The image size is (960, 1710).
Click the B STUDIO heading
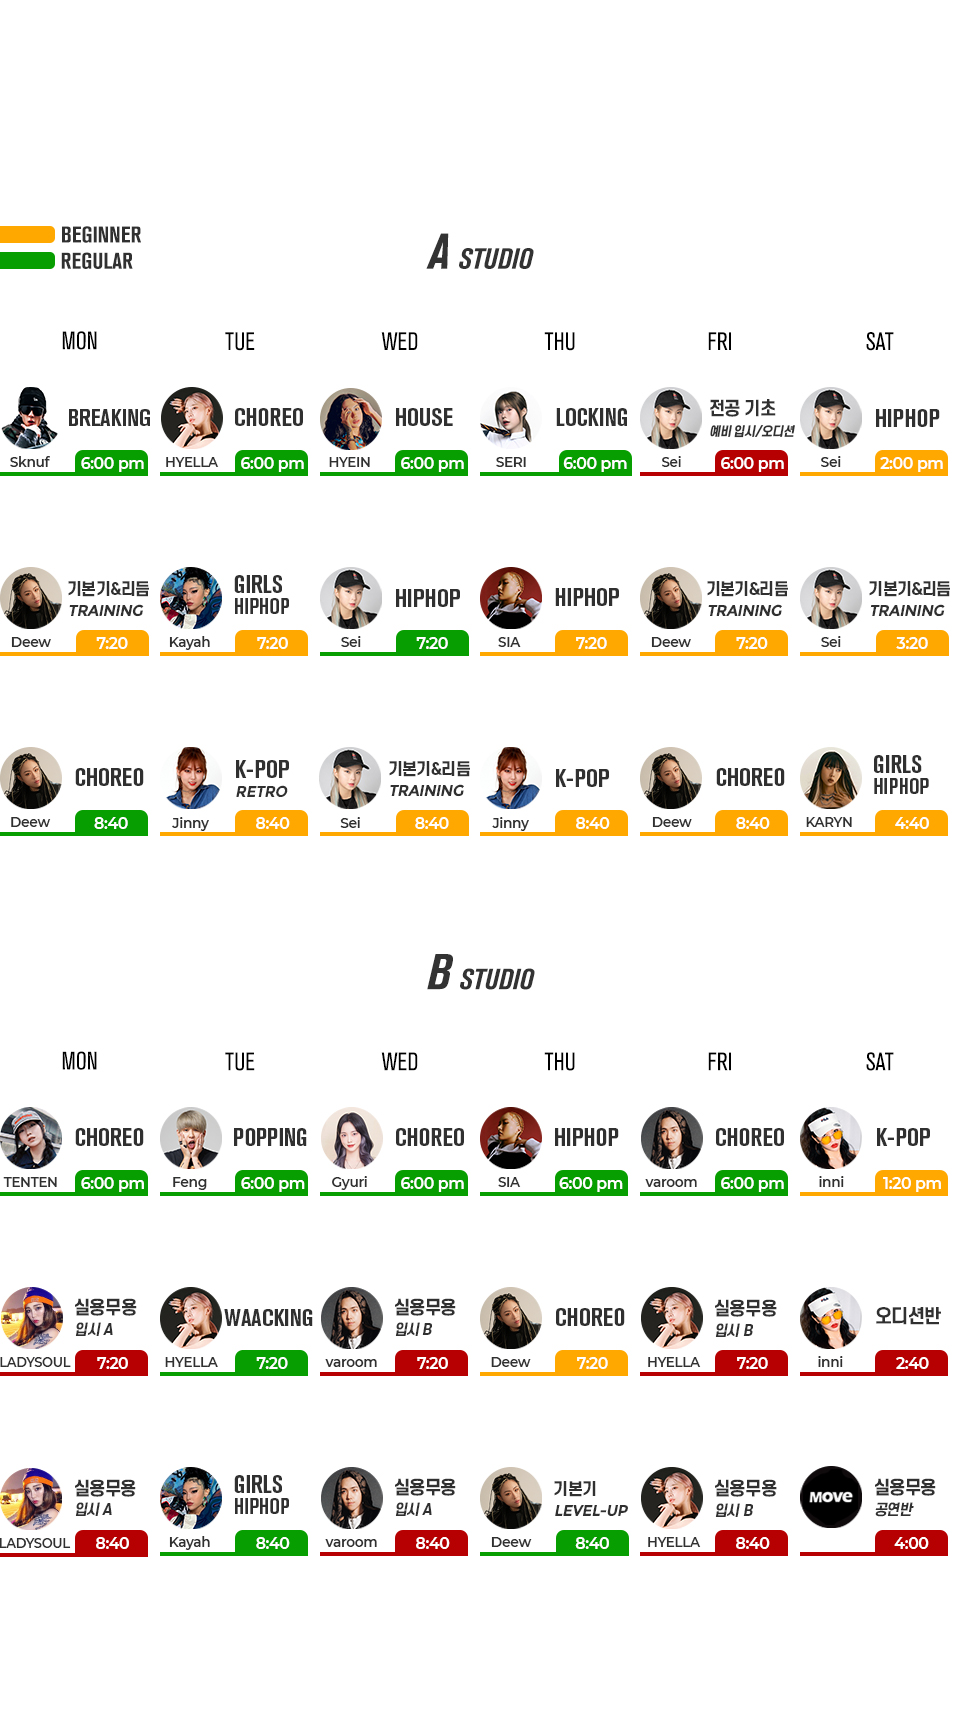481,973
